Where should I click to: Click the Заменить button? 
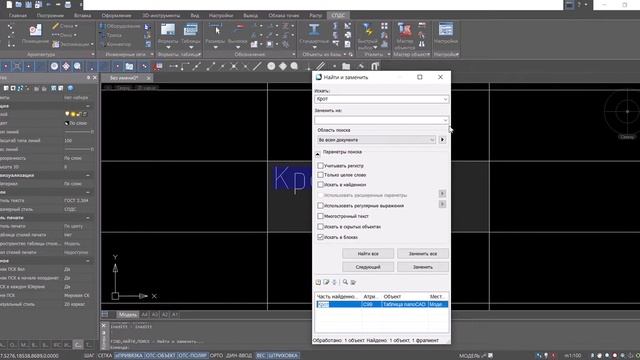(423, 267)
